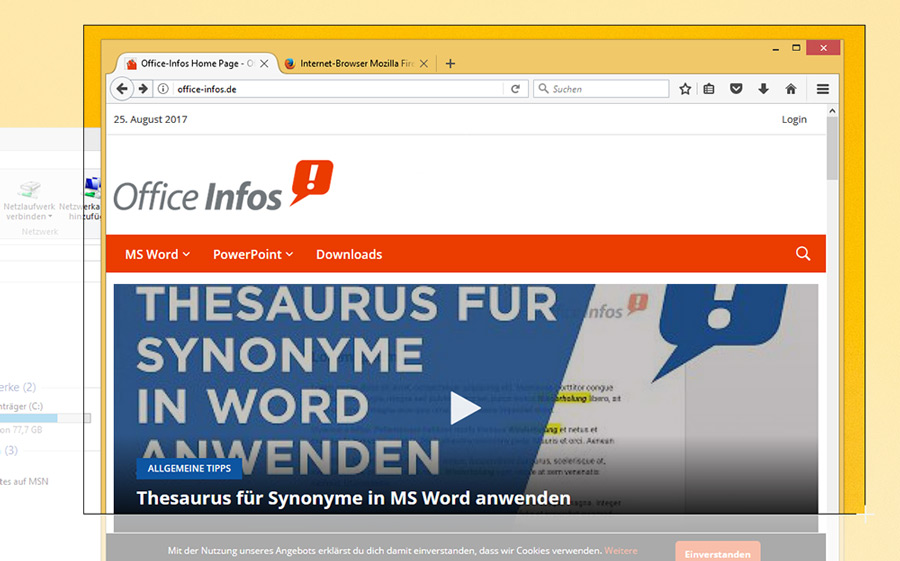The image size is (900, 561).
Task: Show bookmarks list icon in toolbar
Action: (709, 89)
